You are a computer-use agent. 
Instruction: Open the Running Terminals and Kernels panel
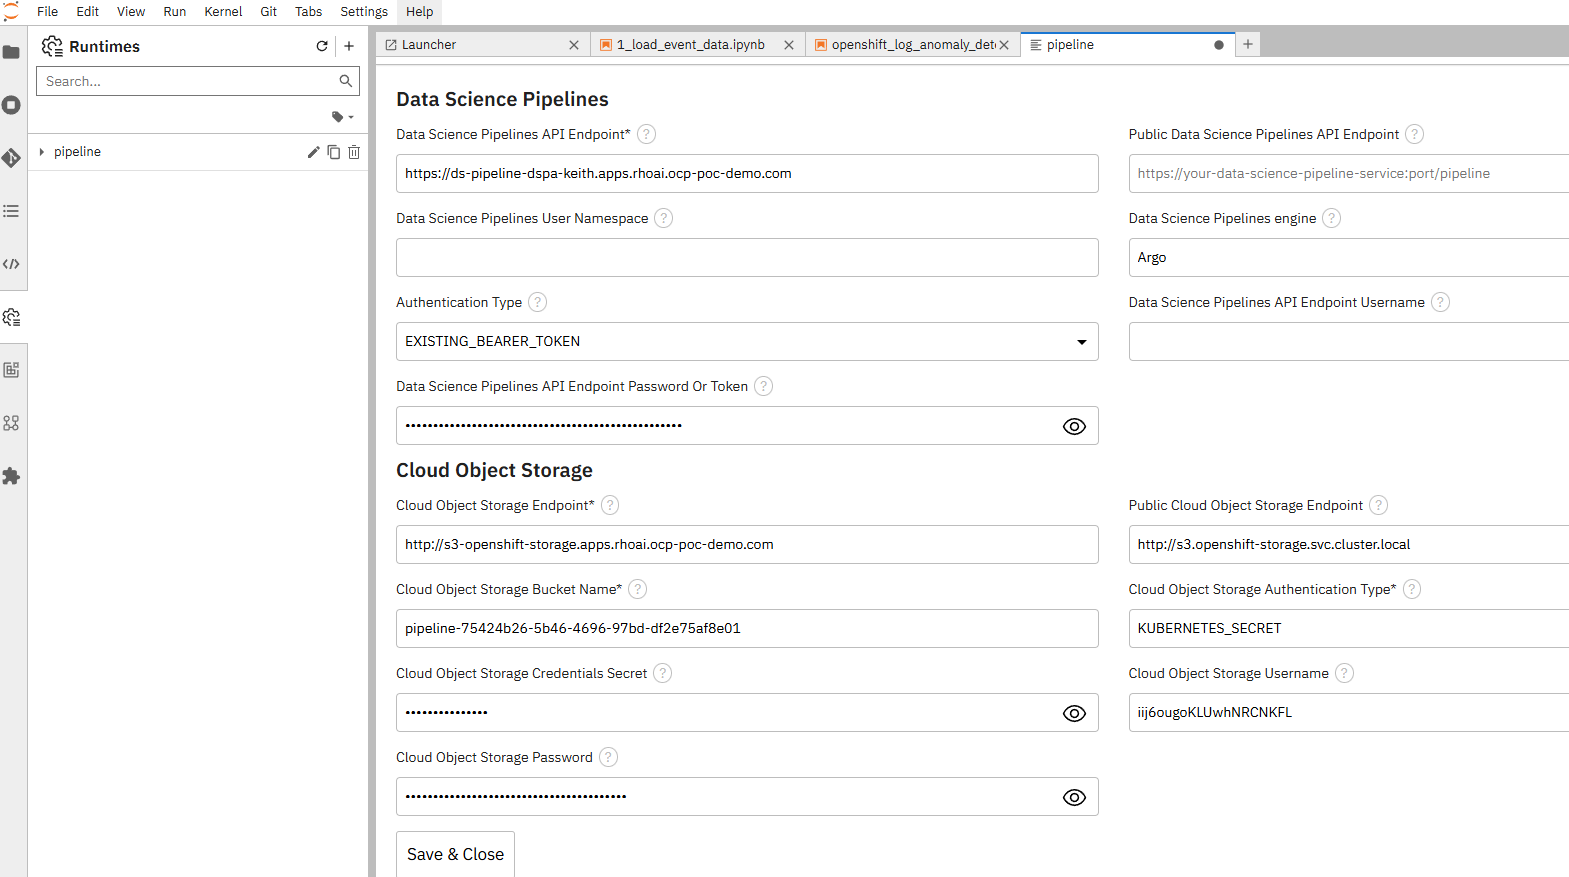(x=11, y=105)
